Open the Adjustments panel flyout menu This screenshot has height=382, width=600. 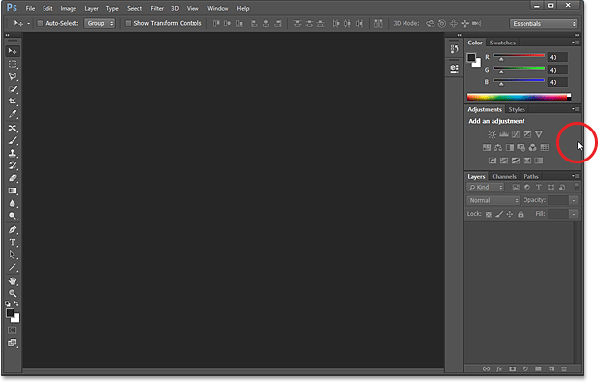tap(575, 109)
